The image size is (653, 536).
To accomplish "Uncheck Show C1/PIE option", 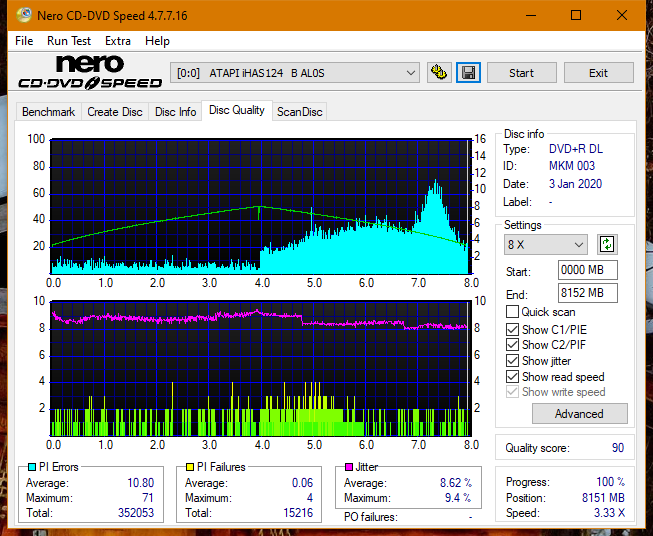I will click(512, 329).
